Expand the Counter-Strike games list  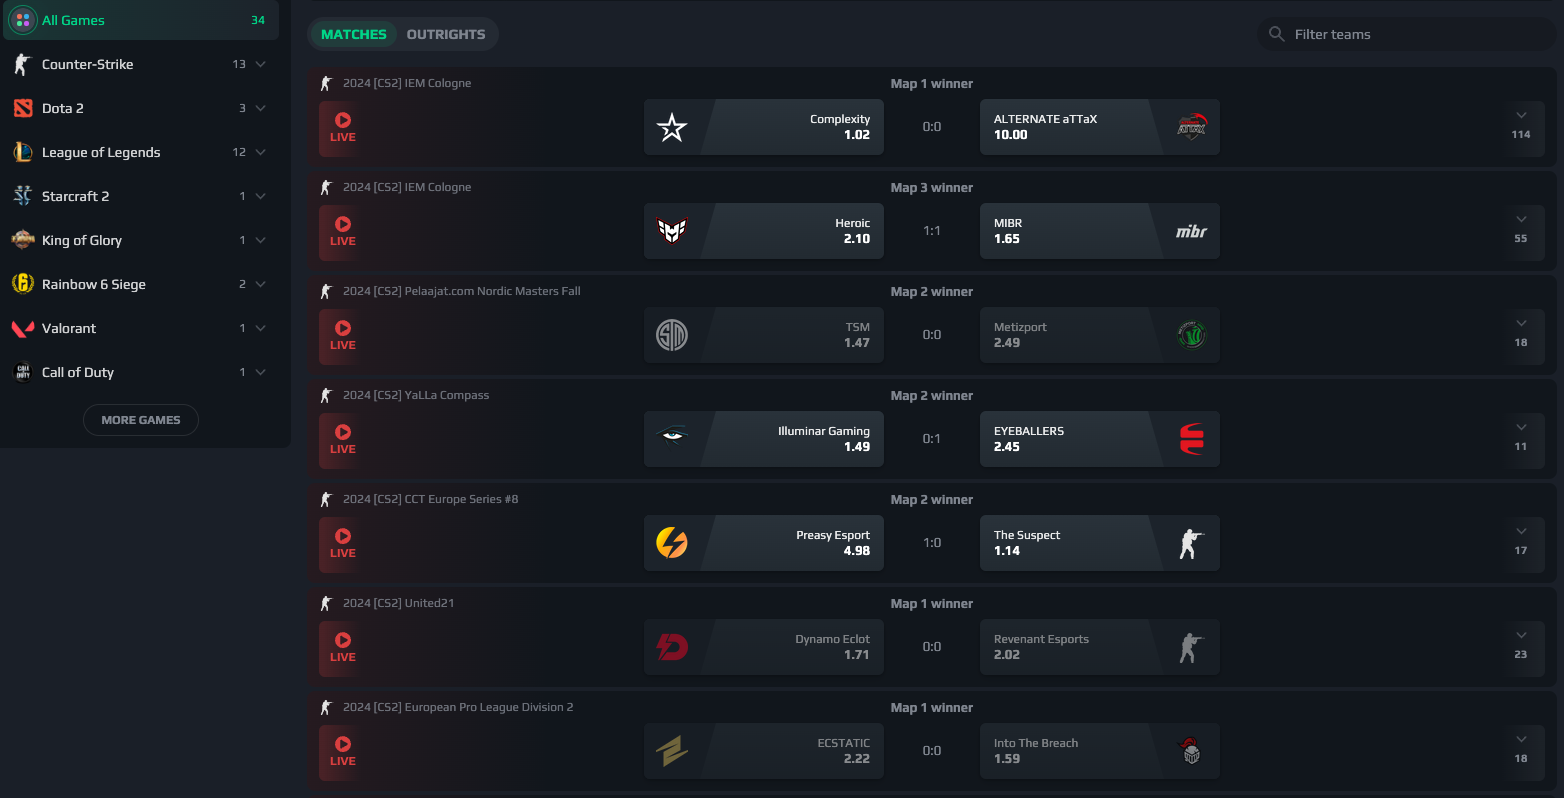point(261,64)
